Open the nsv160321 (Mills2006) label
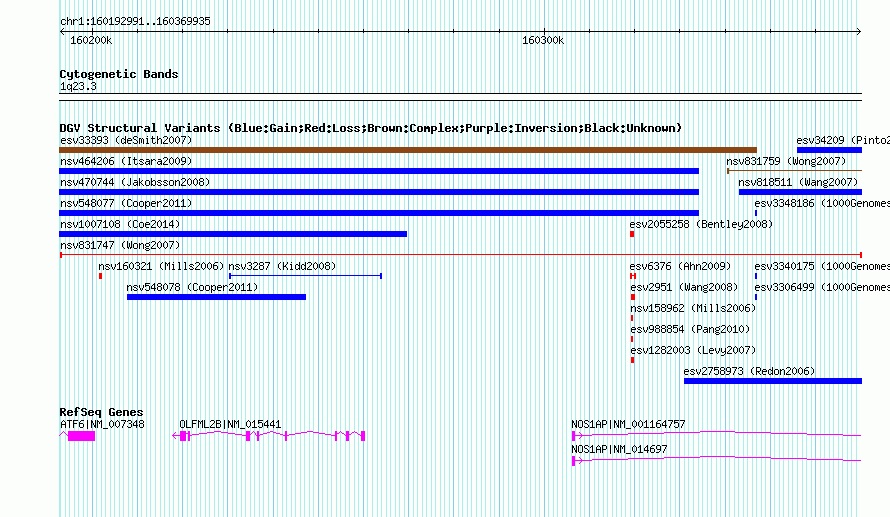 click(161, 266)
